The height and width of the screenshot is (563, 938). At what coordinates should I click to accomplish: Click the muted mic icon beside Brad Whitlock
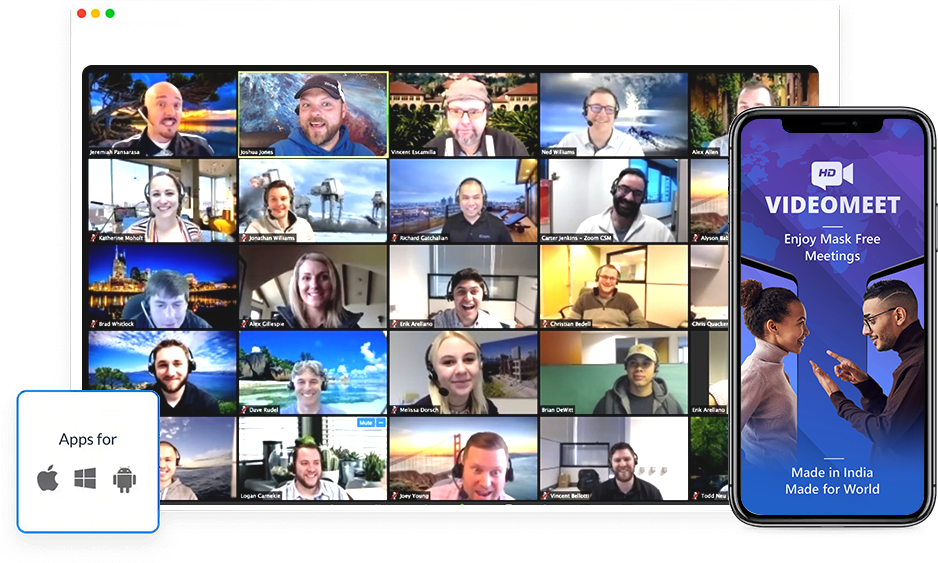coord(94,324)
